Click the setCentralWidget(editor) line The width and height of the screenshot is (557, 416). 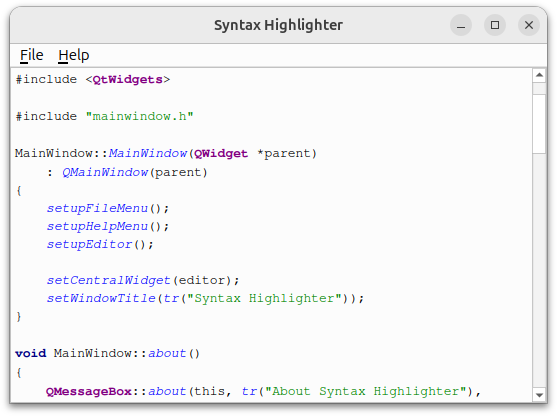pos(143,280)
